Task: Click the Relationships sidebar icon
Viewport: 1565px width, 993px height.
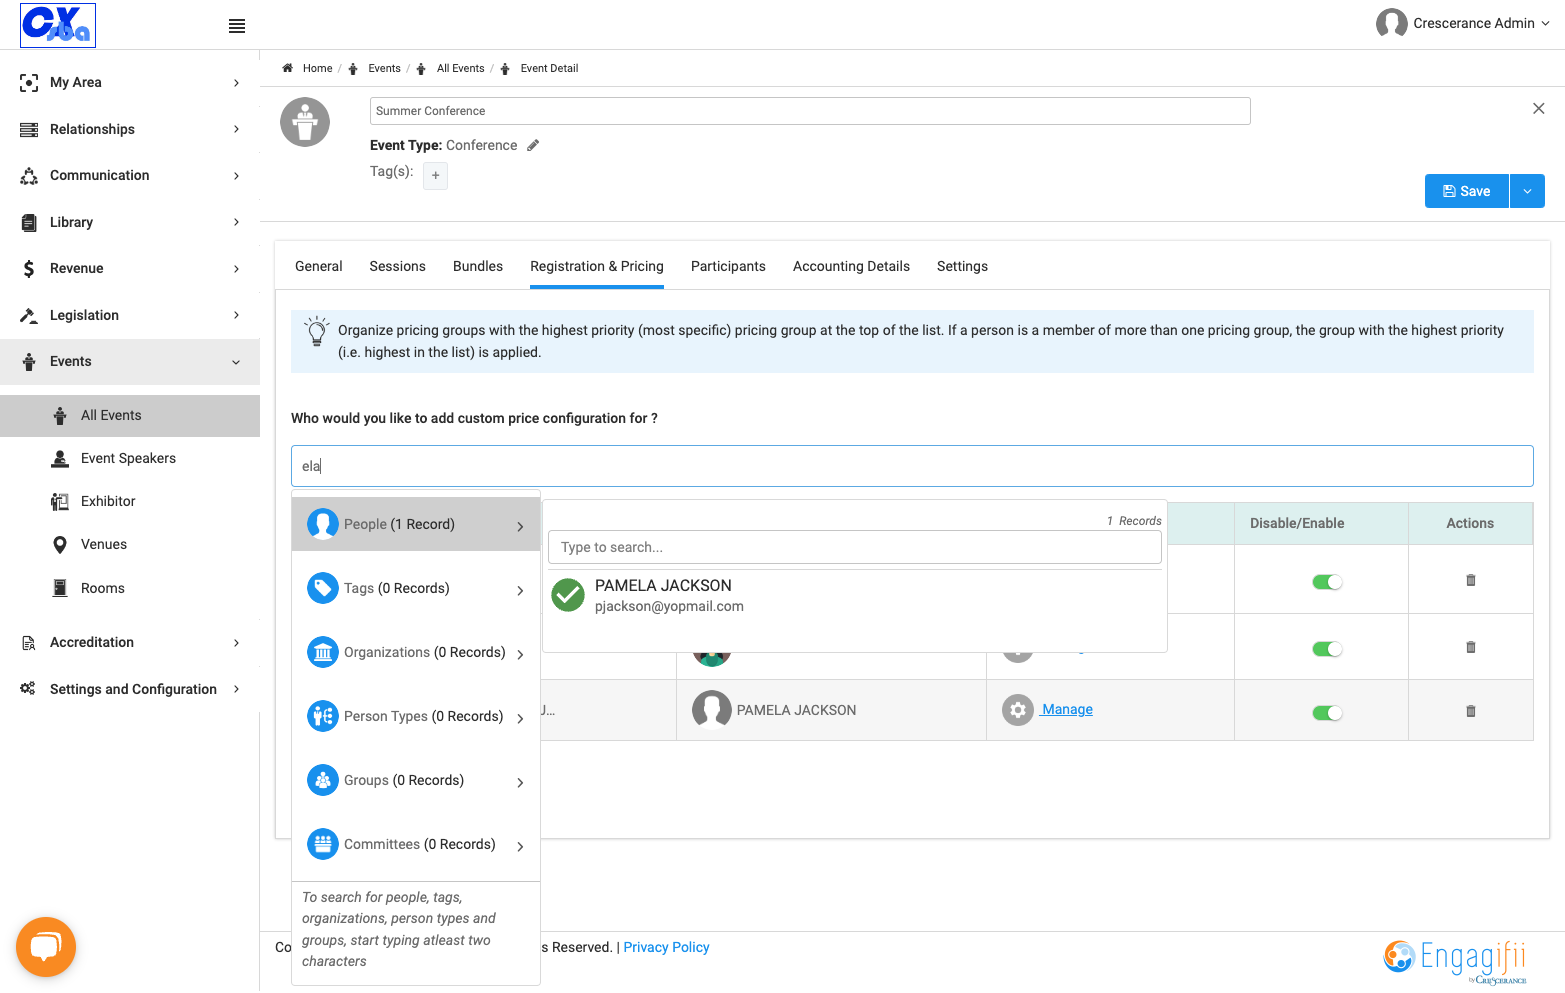Action: coord(29,129)
